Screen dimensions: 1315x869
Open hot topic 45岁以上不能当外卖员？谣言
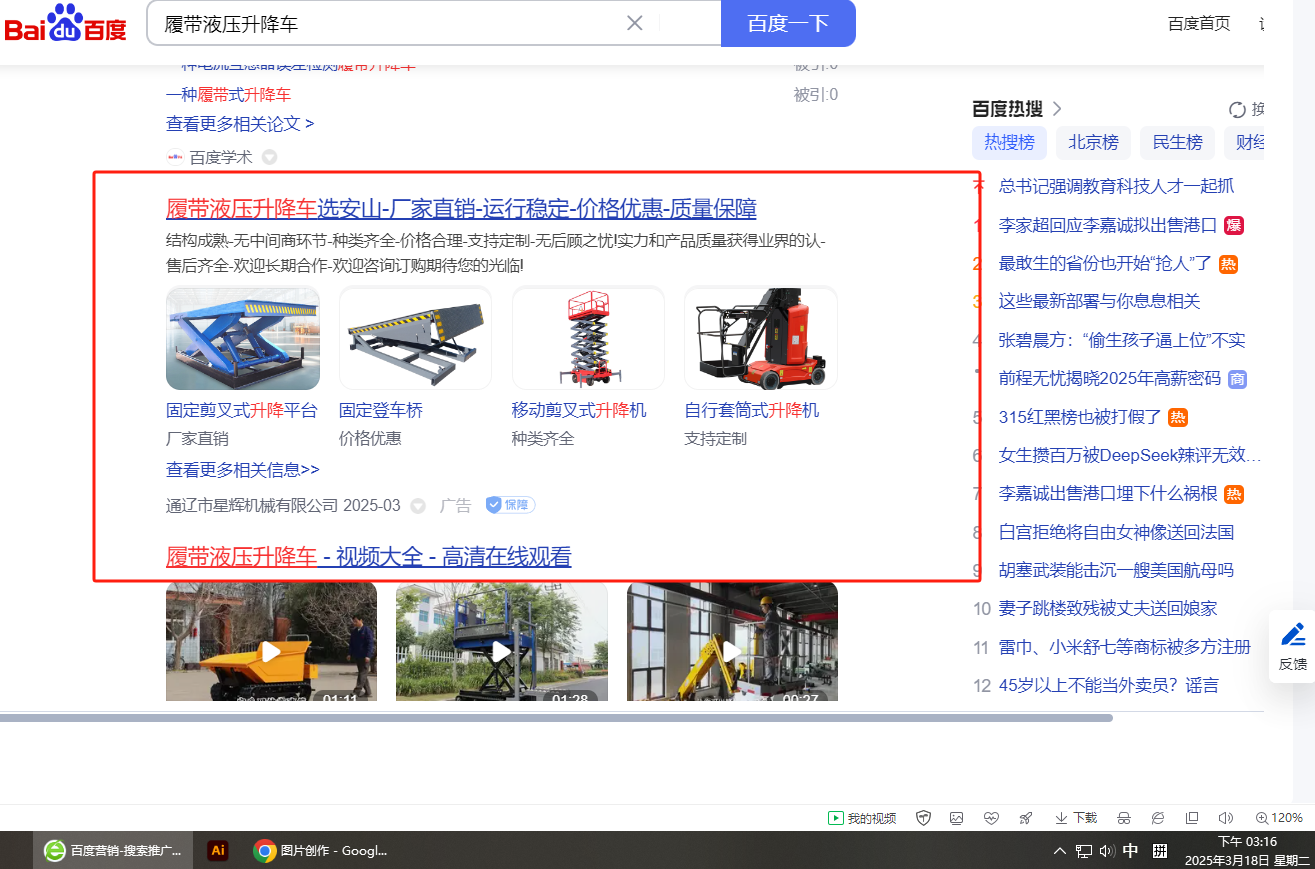[x=1108, y=686]
